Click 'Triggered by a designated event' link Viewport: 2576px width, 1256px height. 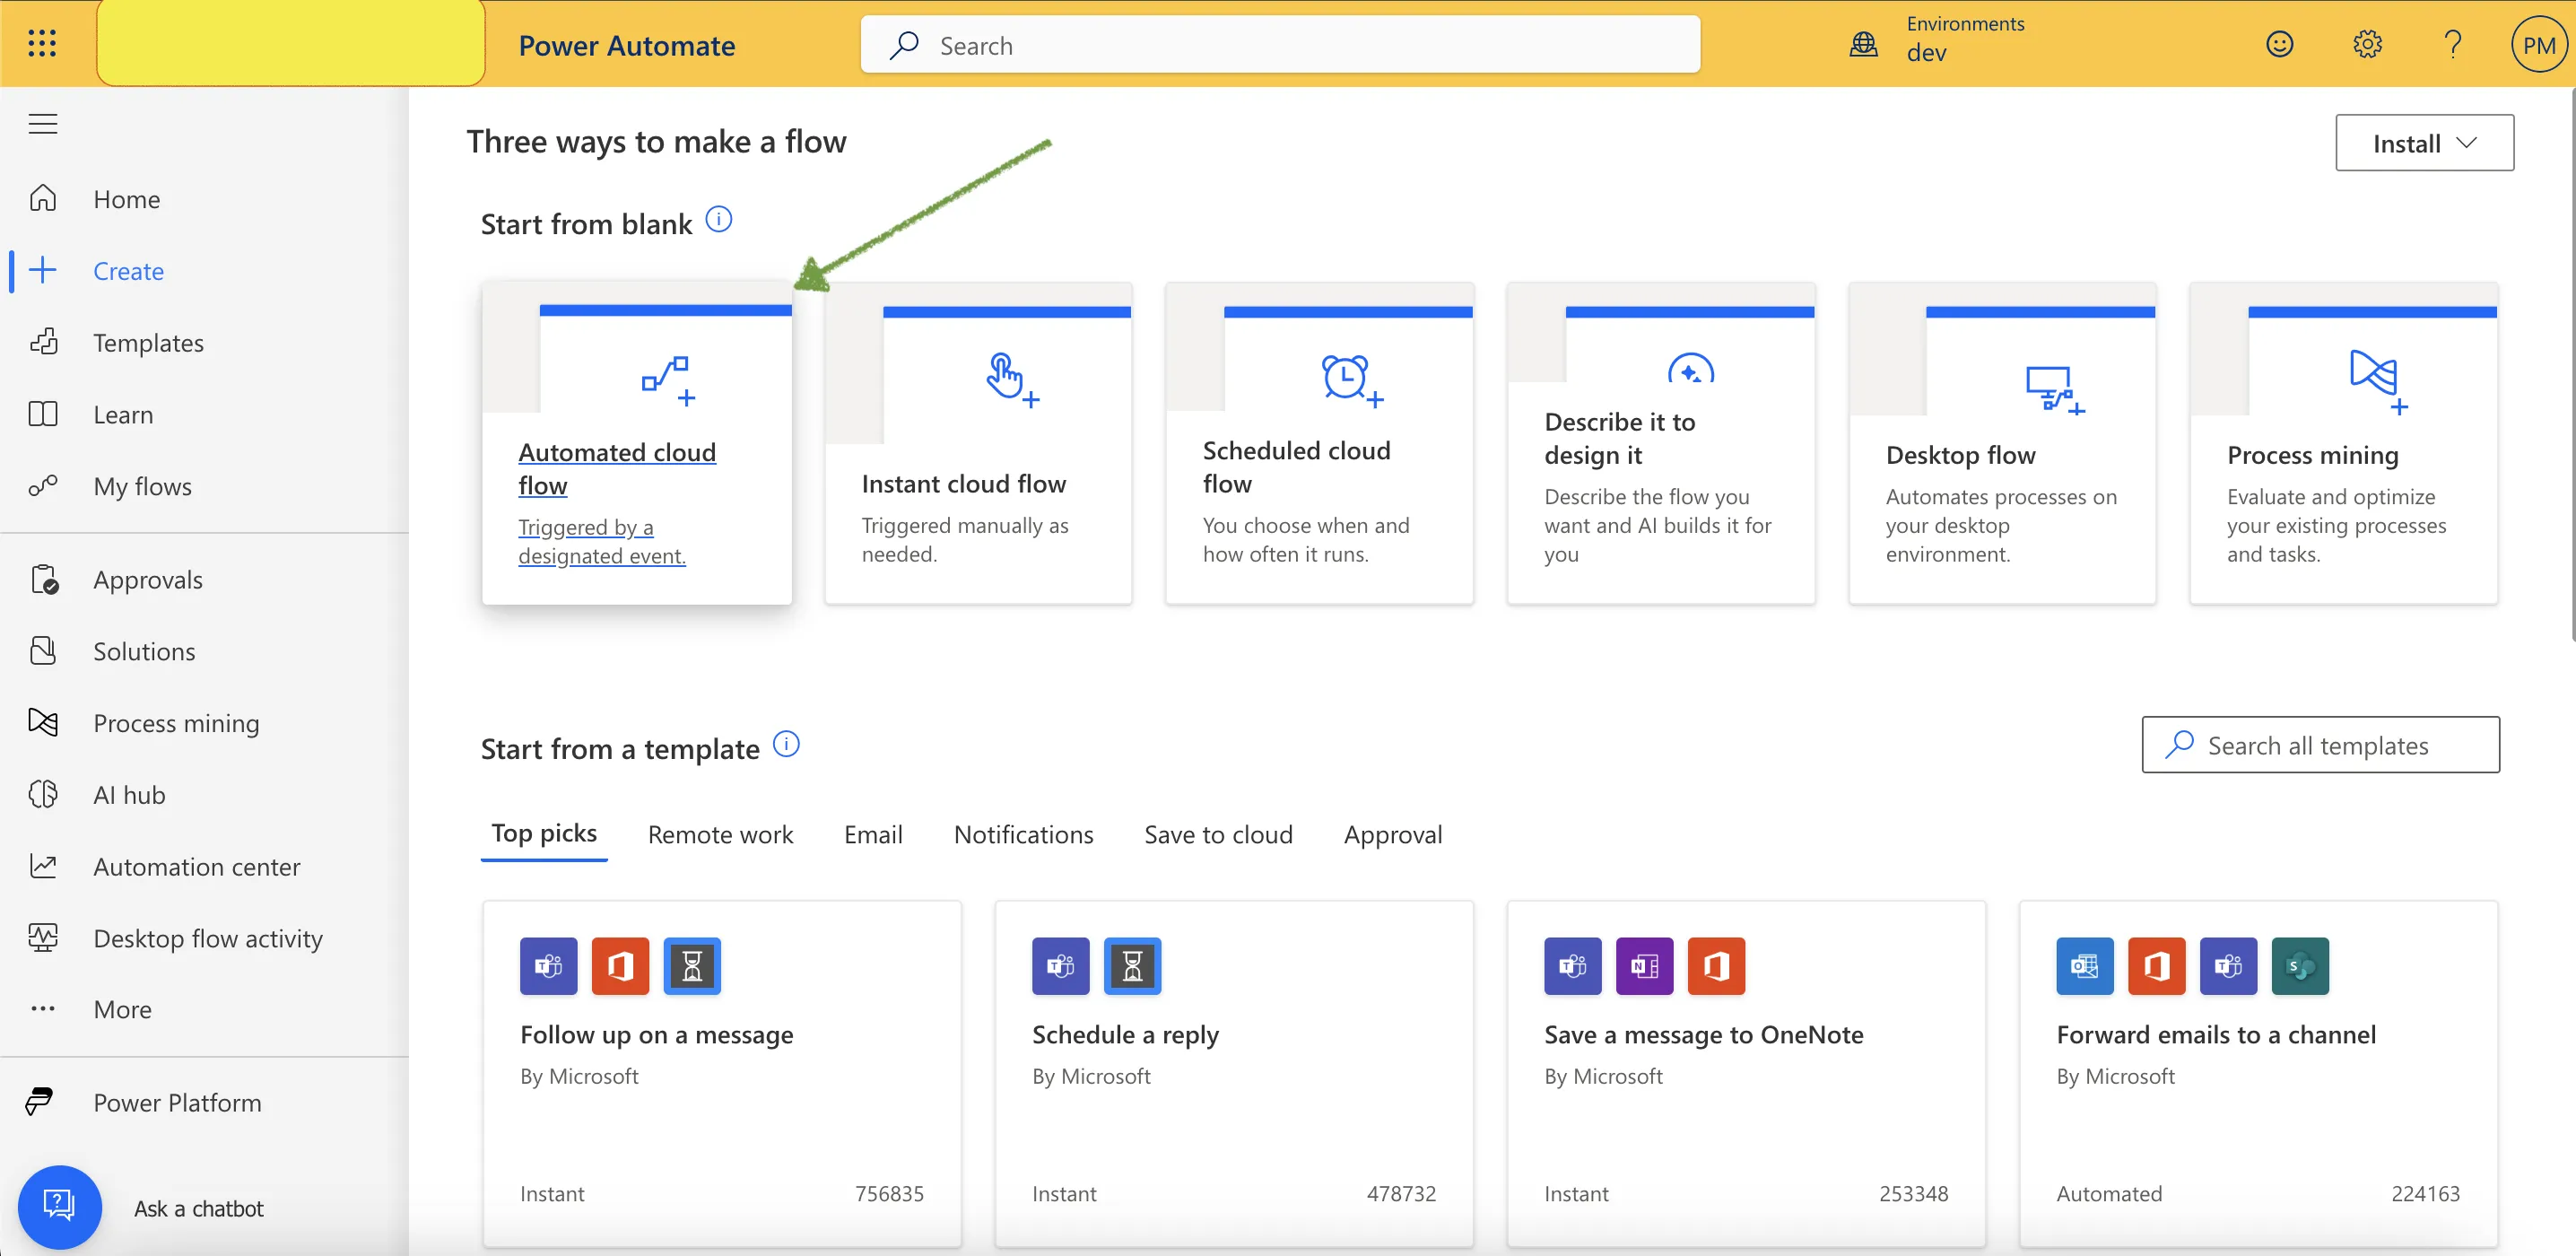click(602, 541)
